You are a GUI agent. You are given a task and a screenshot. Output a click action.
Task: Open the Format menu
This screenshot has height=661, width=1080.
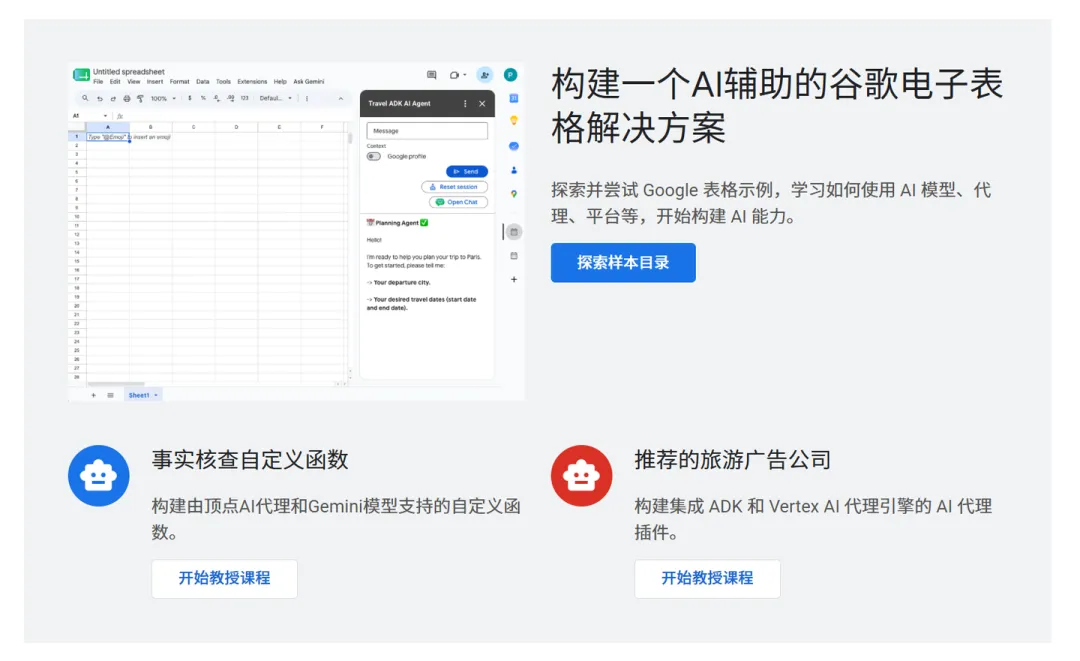tap(179, 82)
